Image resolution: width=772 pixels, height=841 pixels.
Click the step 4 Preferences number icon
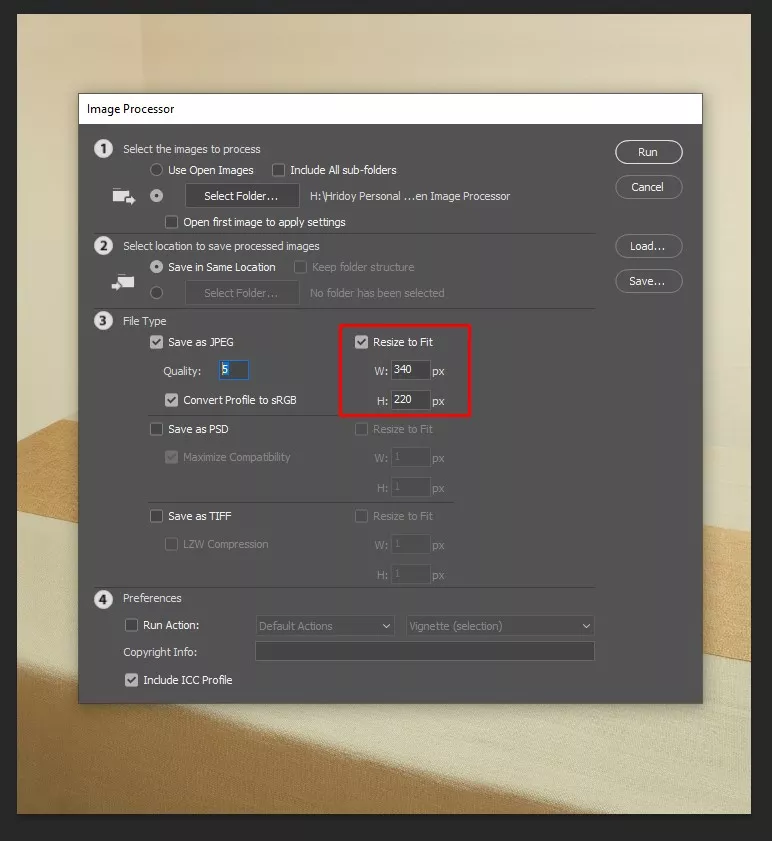click(x=103, y=599)
